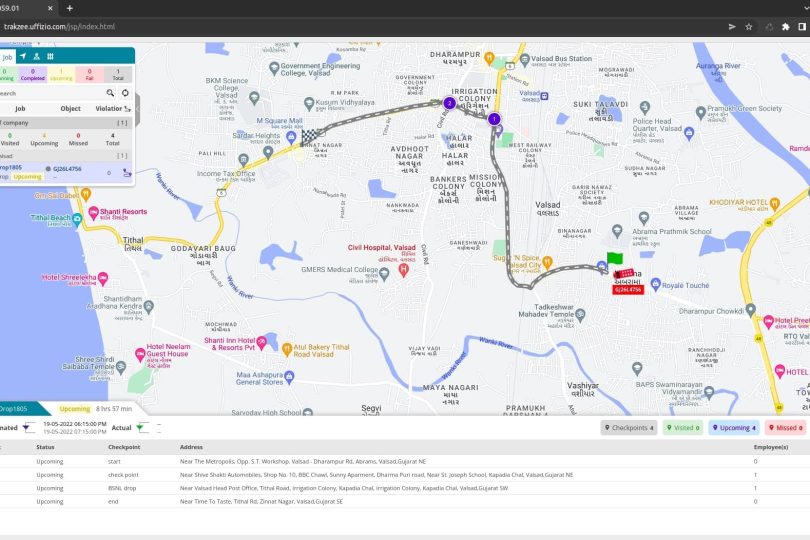Click the search magnifier icon
This screenshot has width=810, height=540.
point(111,93)
